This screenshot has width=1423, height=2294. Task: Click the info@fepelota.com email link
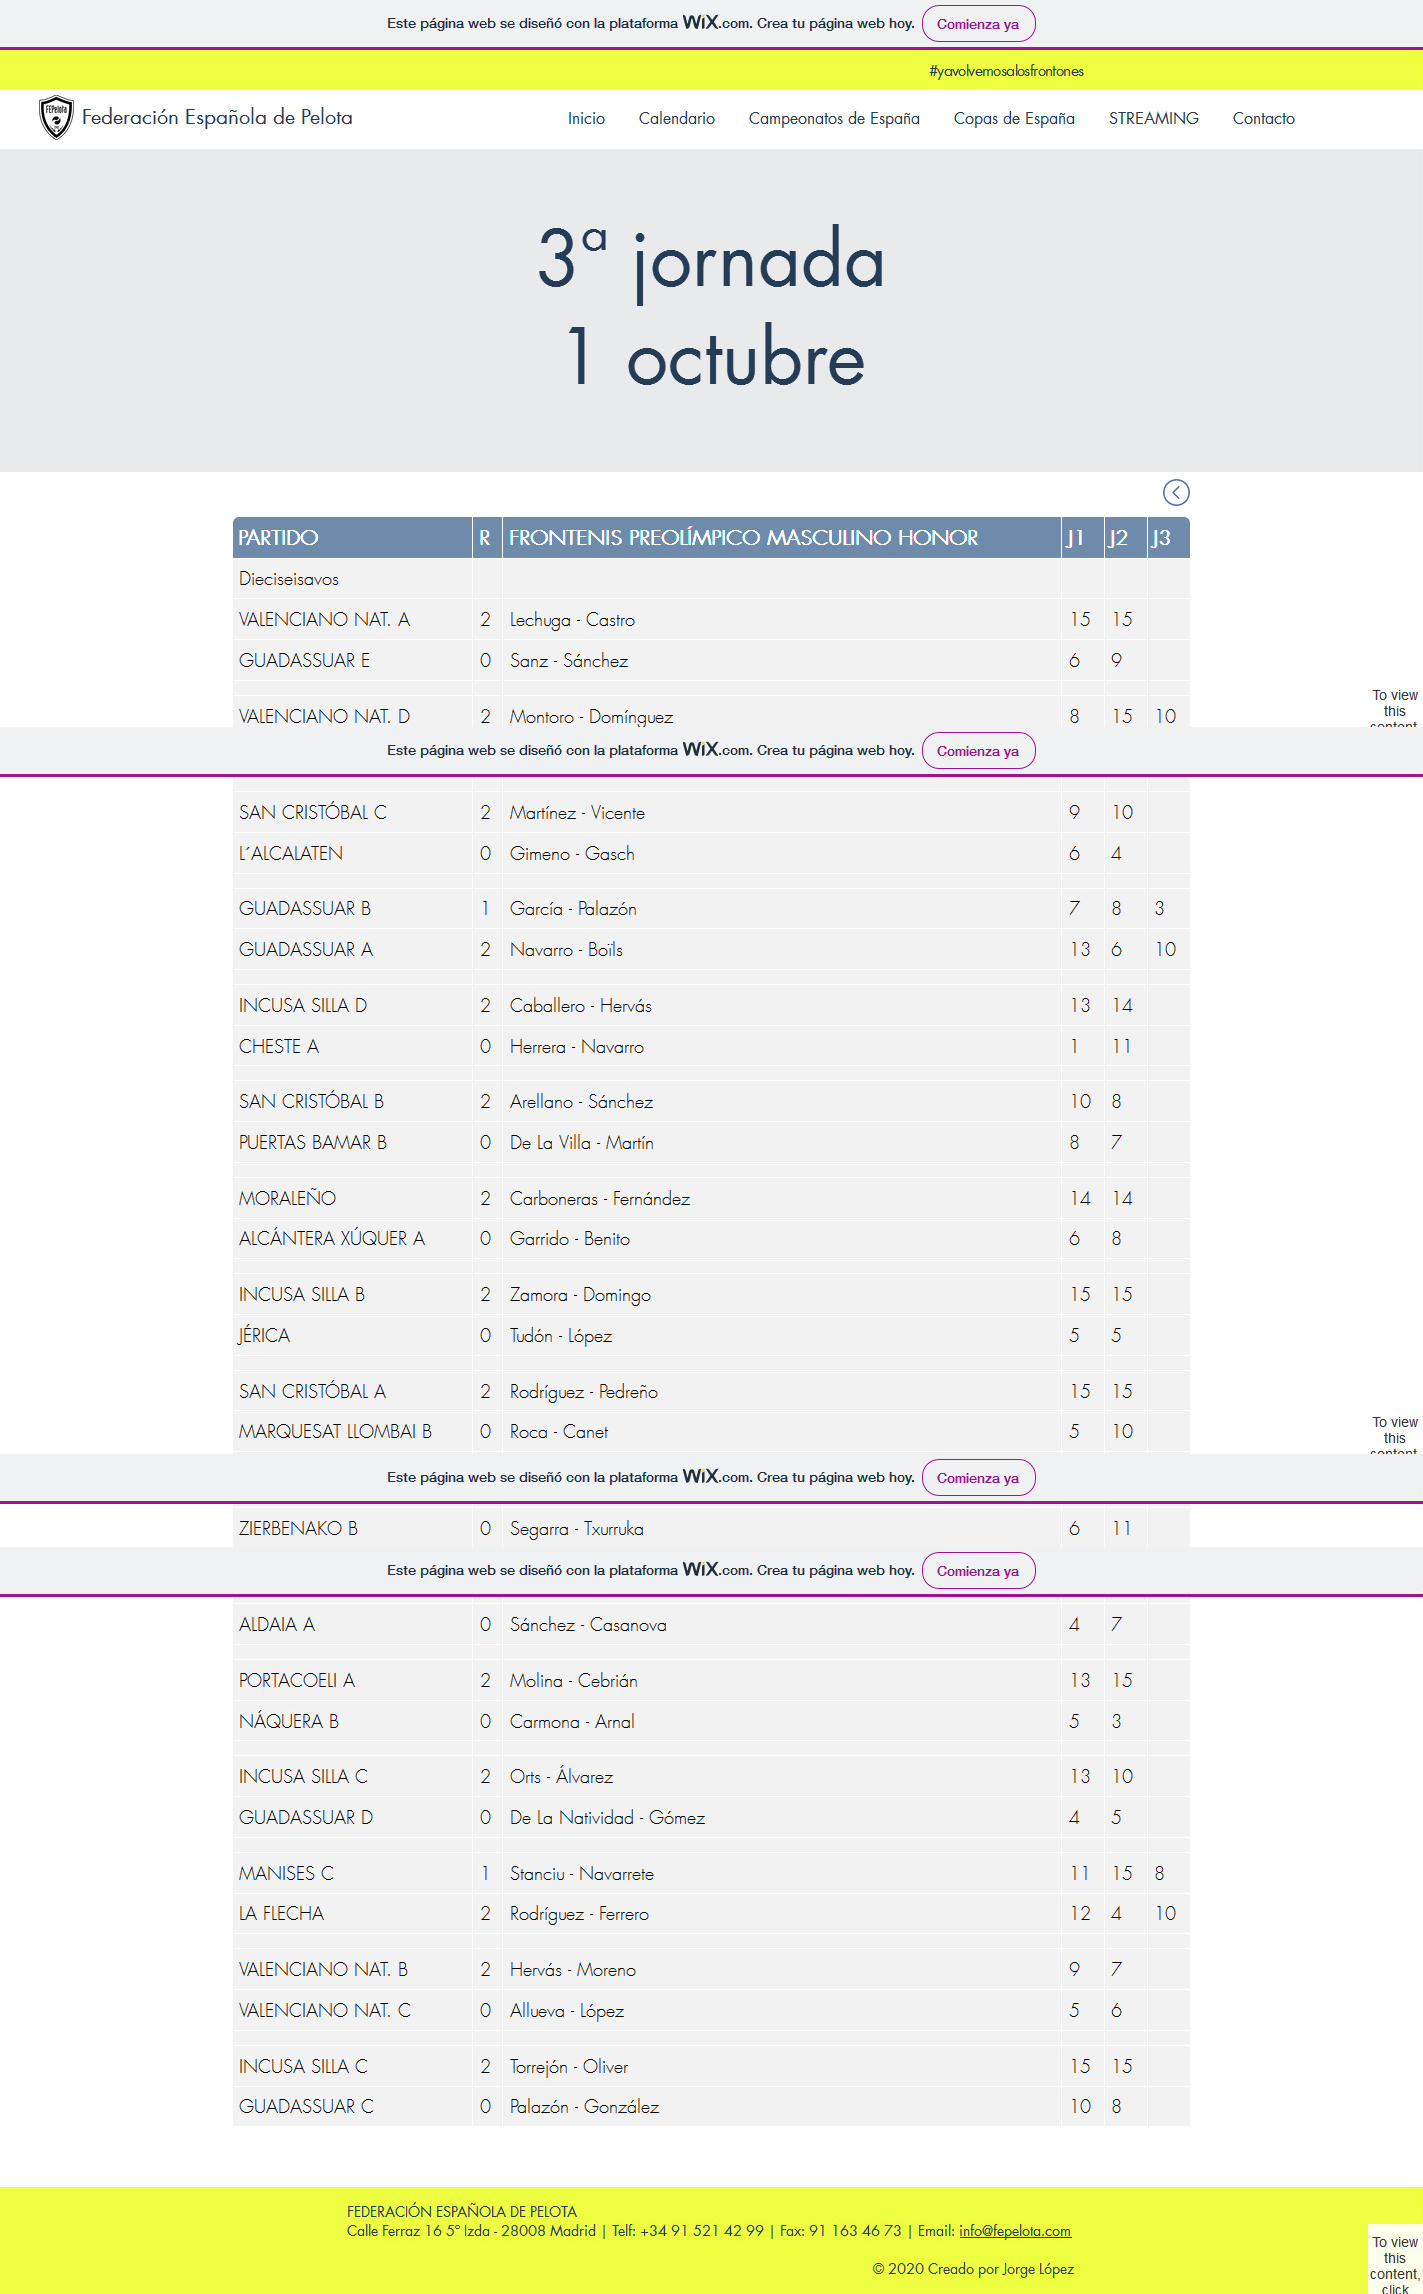[x=1014, y=2230]
